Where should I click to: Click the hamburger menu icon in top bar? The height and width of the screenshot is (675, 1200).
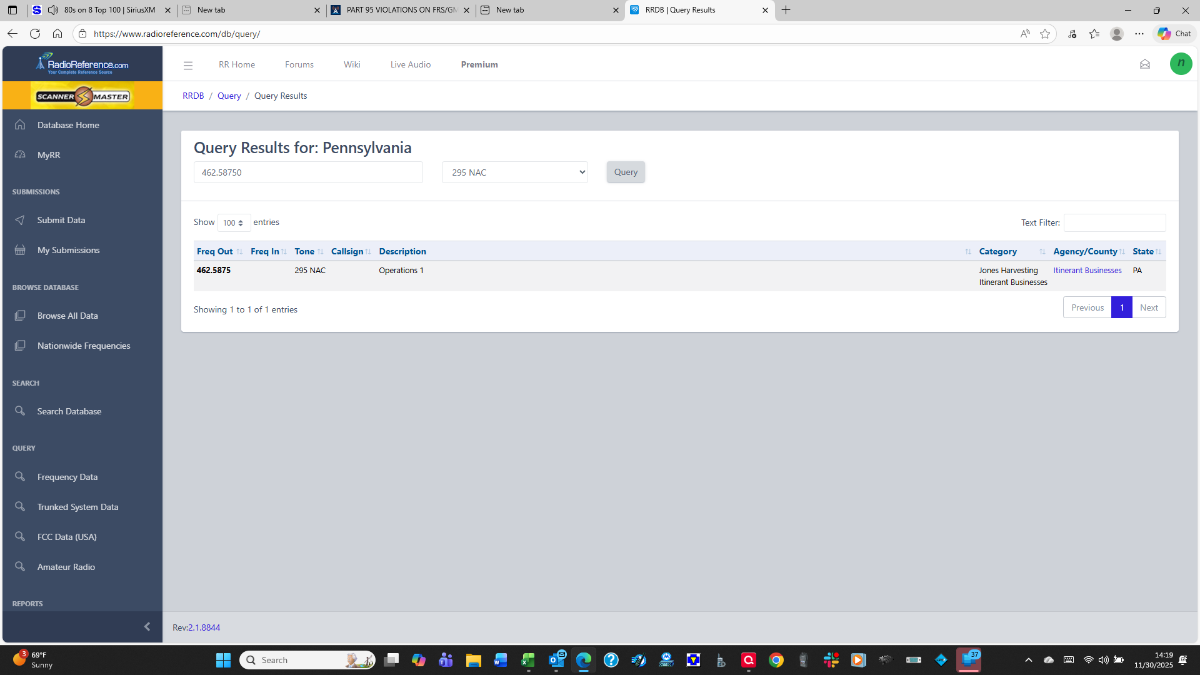tap(188, 65)
